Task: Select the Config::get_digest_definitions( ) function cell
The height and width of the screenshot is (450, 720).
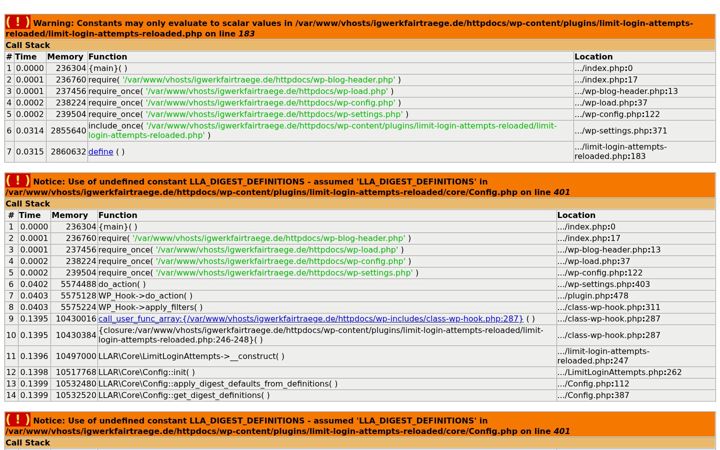Action: (x=326, y=395)
